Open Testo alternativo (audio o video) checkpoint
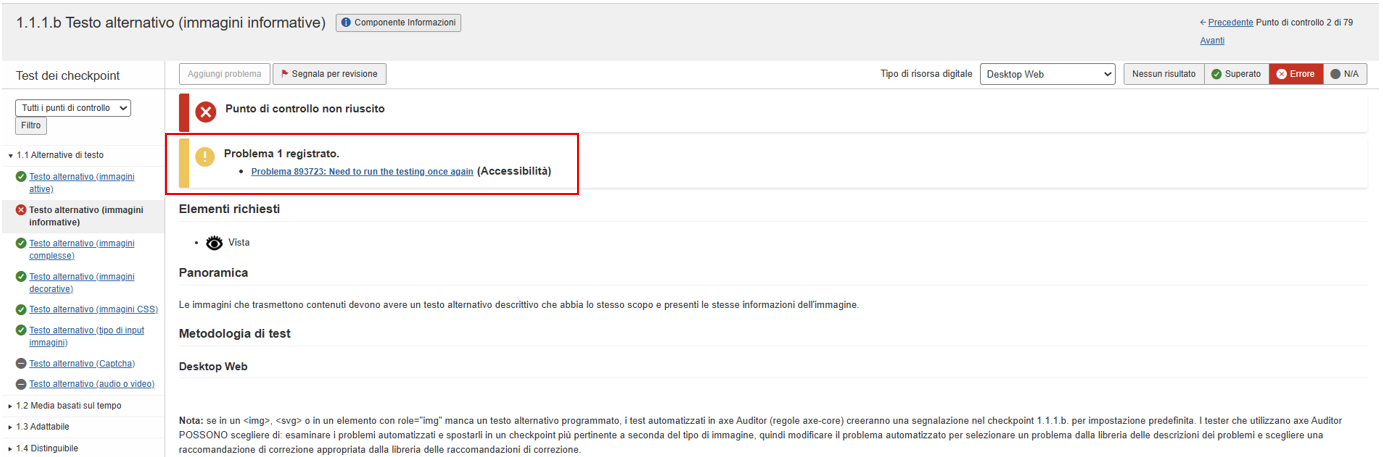Viewport: 1383px width, 457px height. (x=91, y=384)
